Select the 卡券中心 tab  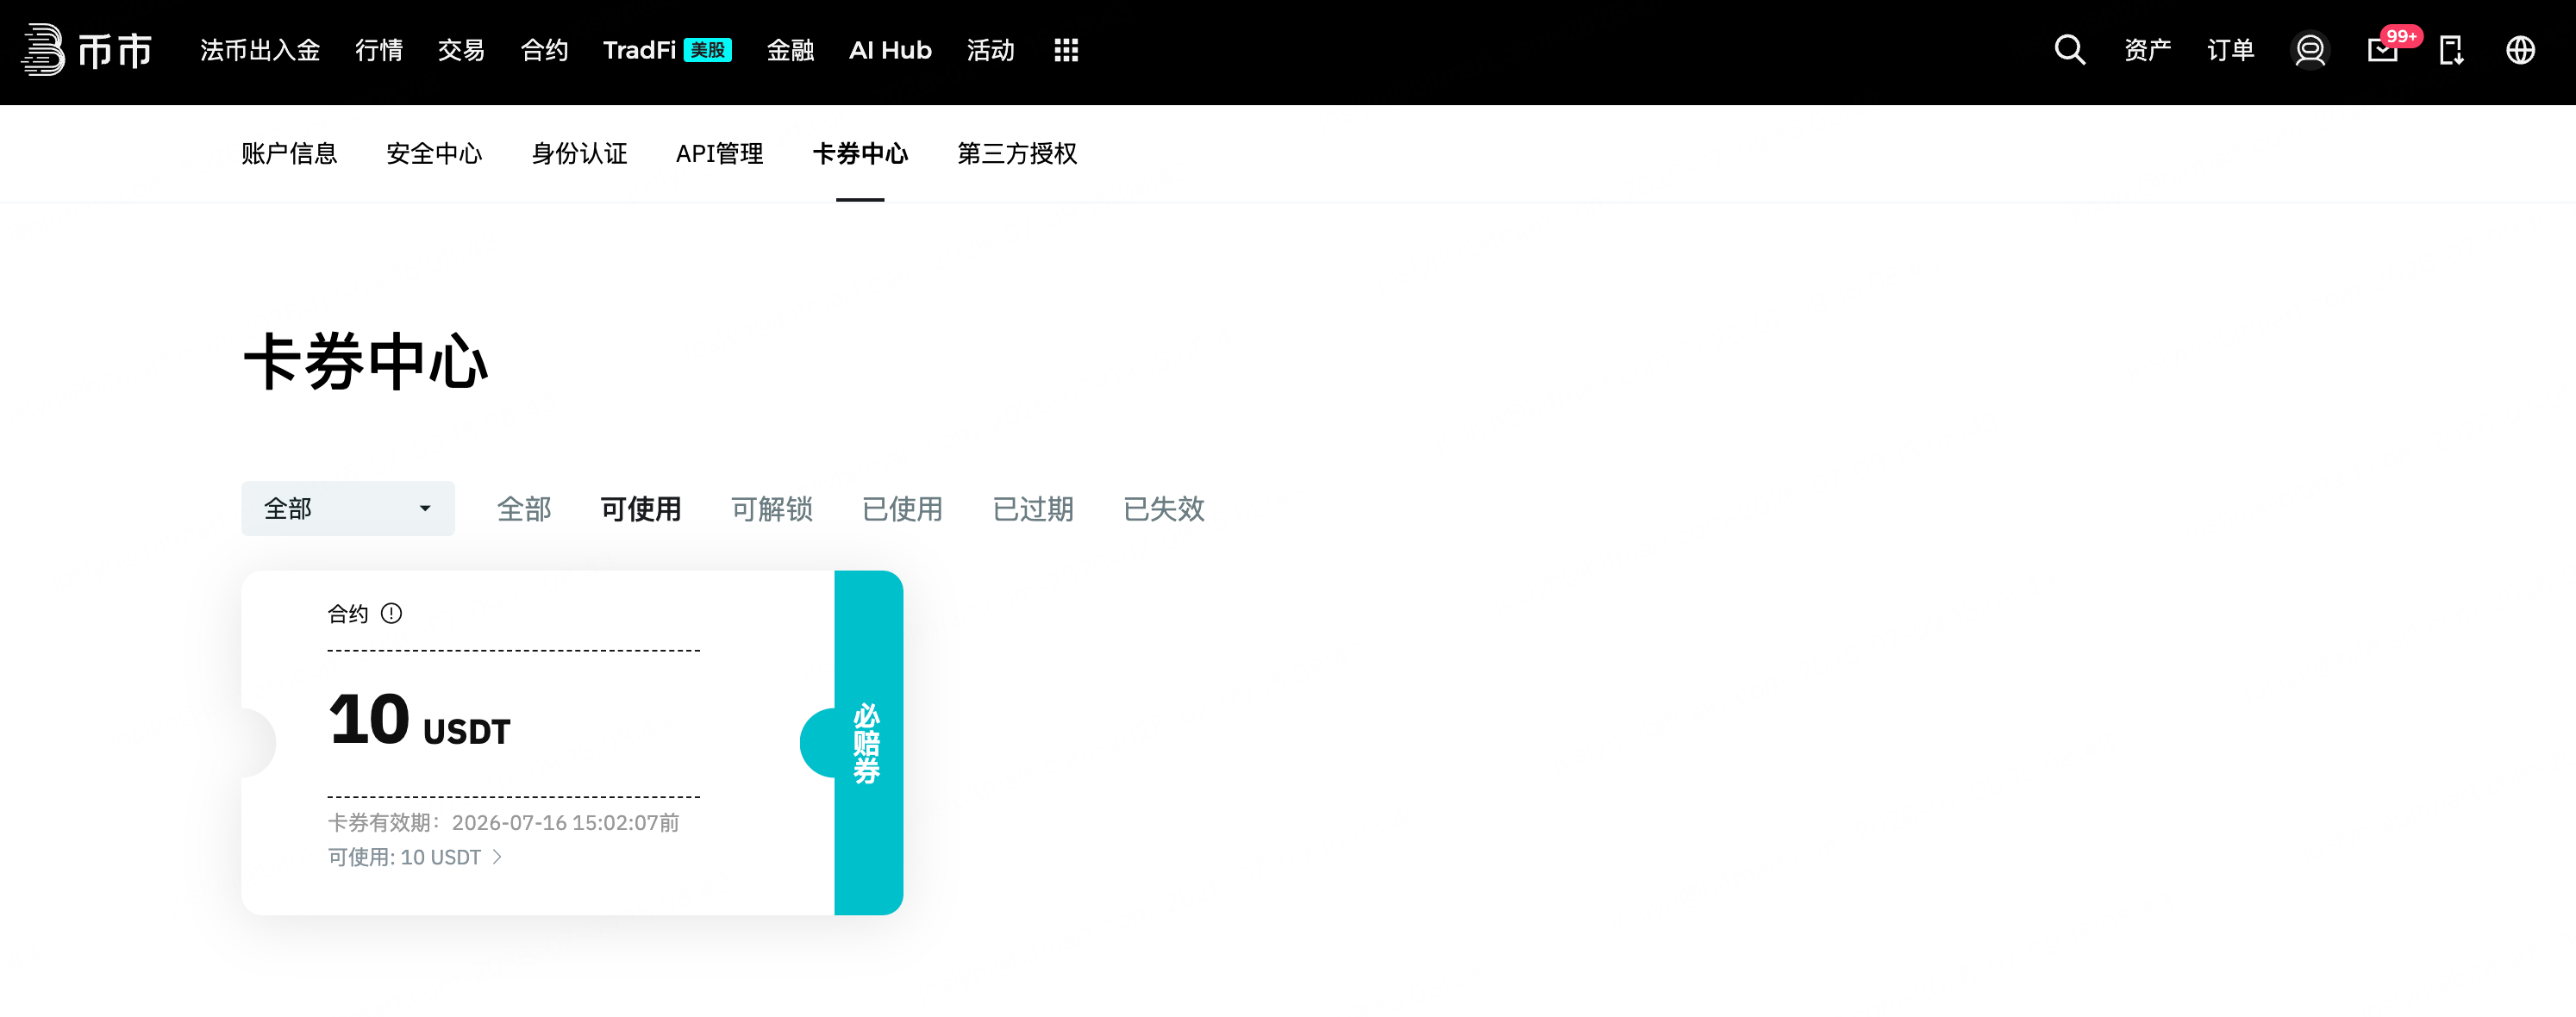860,153
